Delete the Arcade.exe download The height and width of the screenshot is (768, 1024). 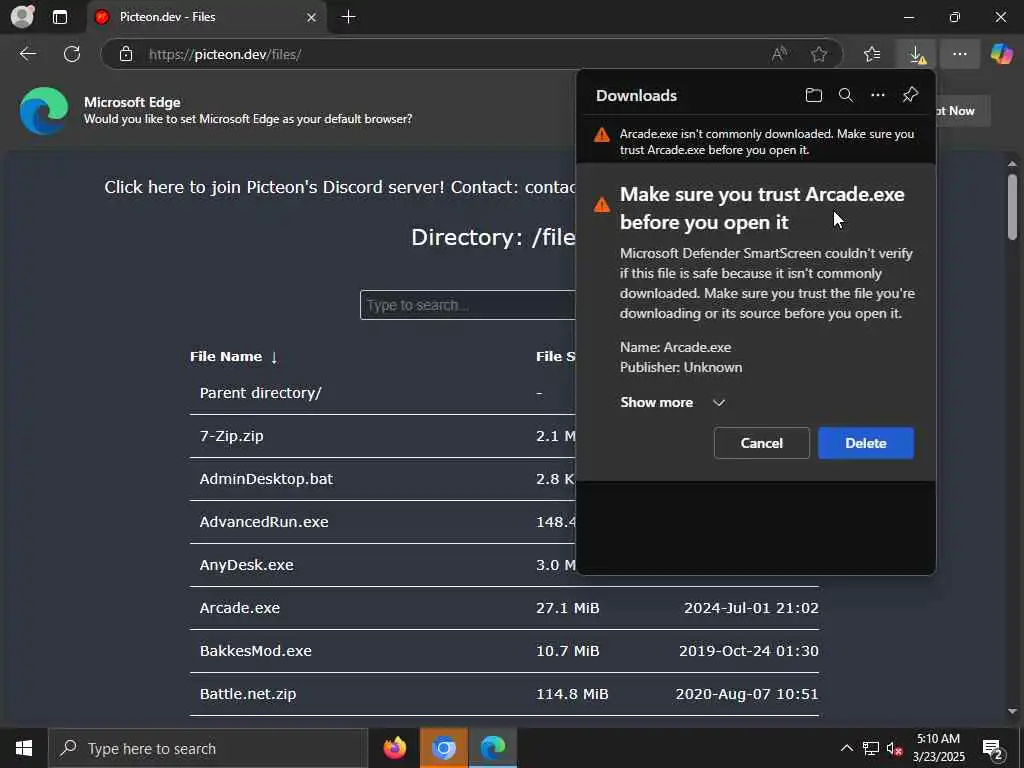click(x=865, y=443)
